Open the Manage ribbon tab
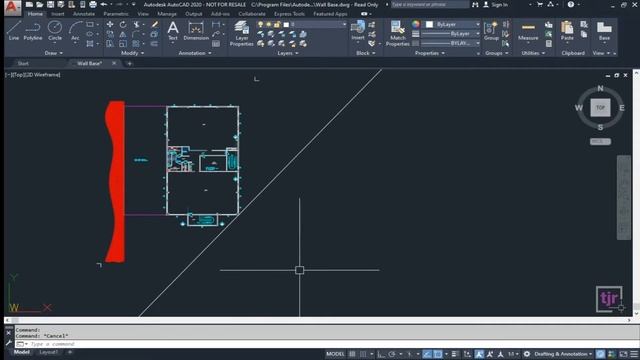The image size is (640, 360). [167, 14]
